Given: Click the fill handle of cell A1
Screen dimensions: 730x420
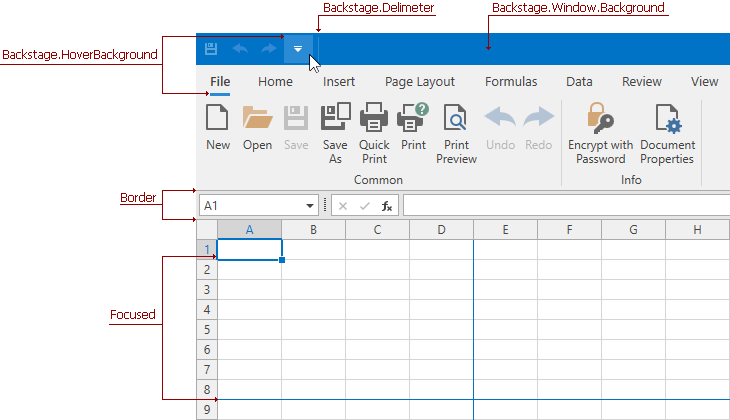Looking at the screenshot, I should click(x=282, y=260).
